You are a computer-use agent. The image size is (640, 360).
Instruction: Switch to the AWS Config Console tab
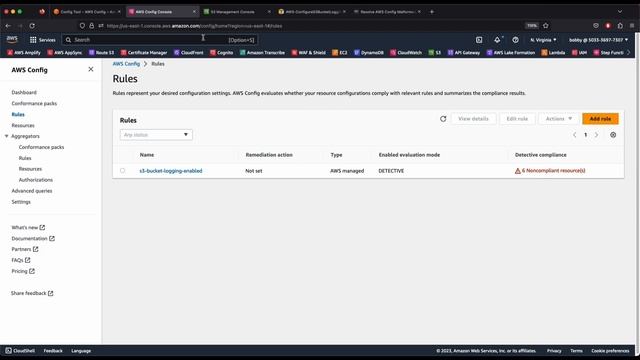[x=162, y=11]
